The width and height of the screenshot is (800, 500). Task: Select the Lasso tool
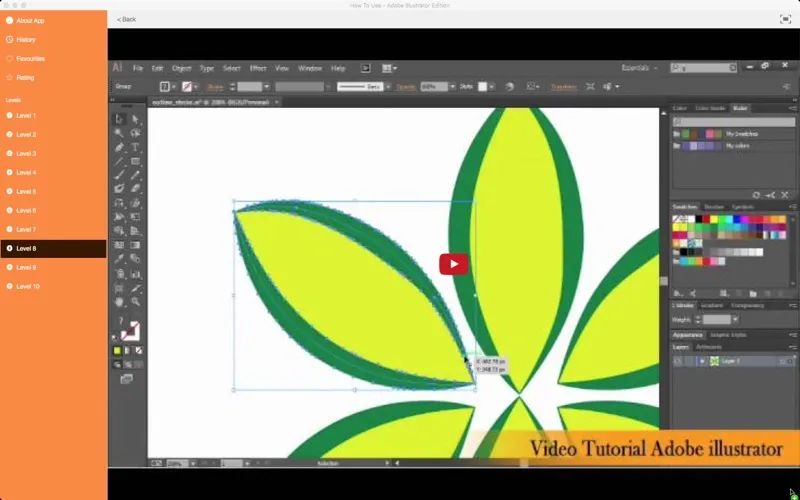point(135,133)
